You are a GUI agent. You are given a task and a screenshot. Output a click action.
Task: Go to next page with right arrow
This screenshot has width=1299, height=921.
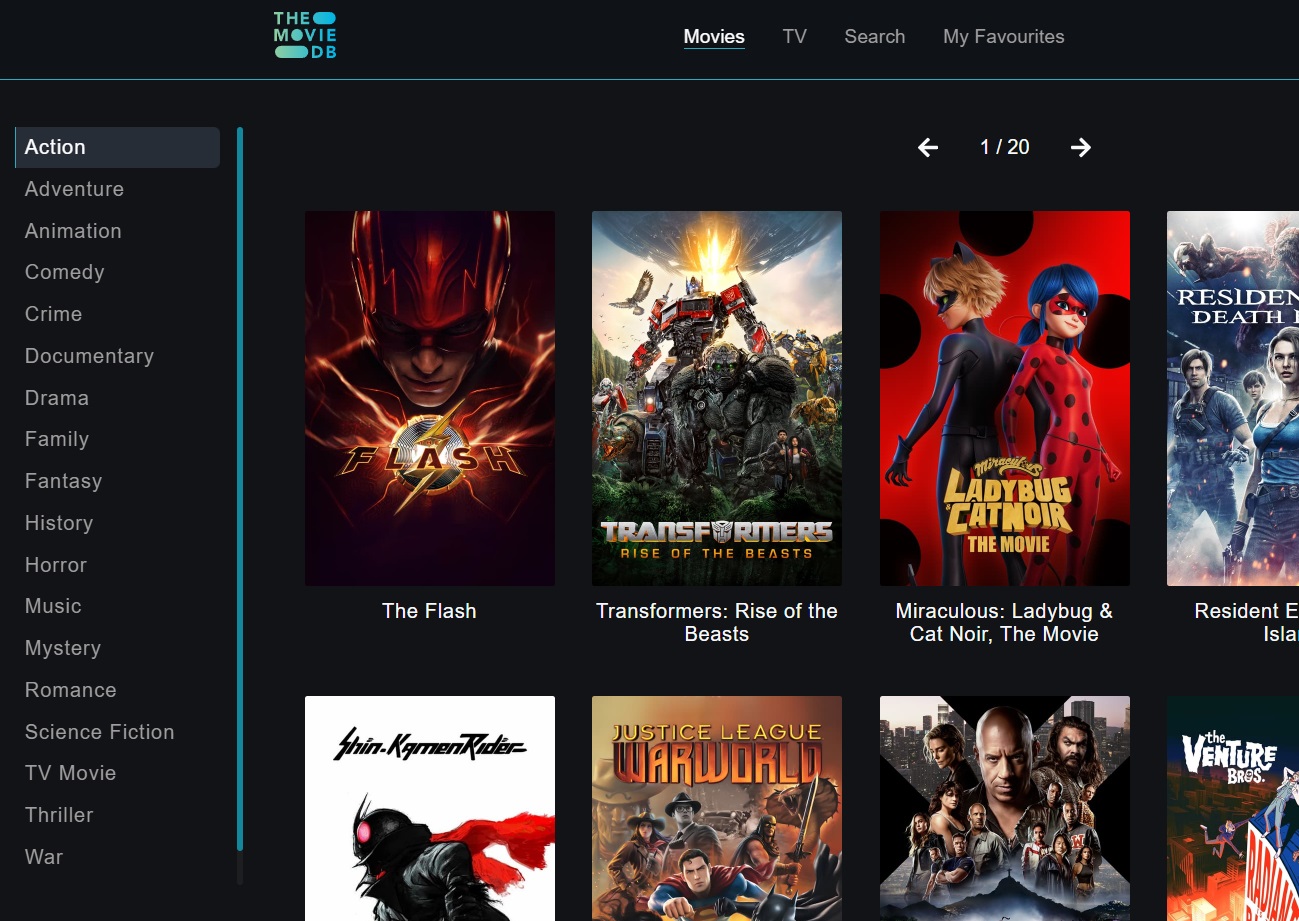(1081, 148)
